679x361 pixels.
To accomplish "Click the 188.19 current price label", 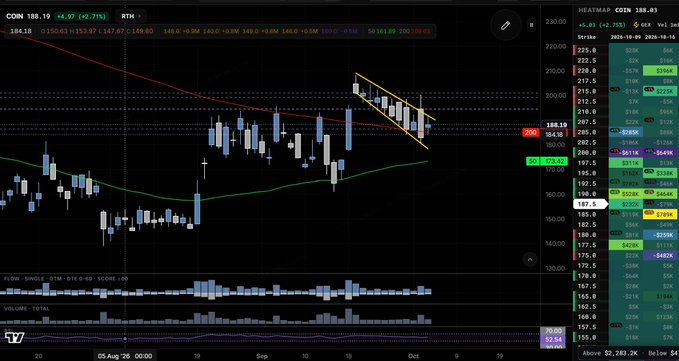I will tap(556, 125).
